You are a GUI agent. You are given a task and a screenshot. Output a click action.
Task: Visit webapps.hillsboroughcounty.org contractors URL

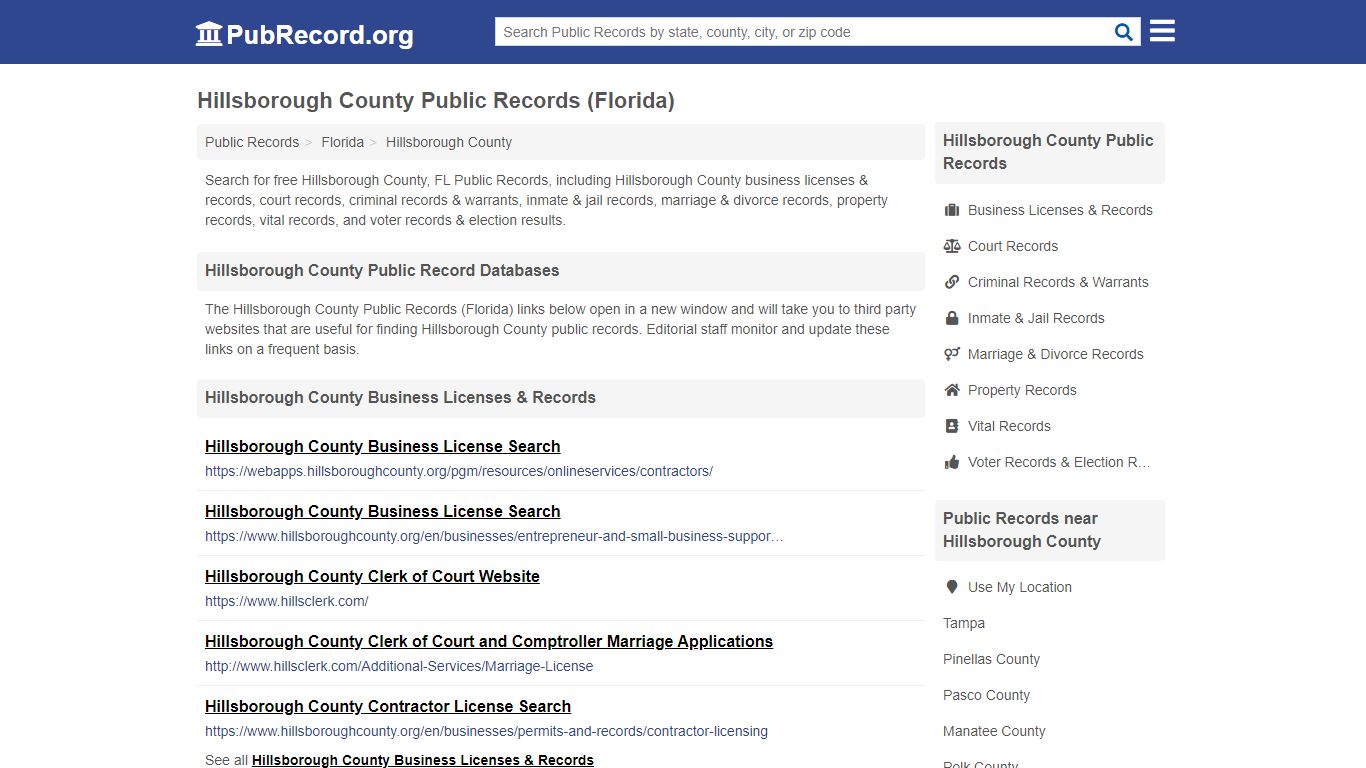[x=459, y=471]
